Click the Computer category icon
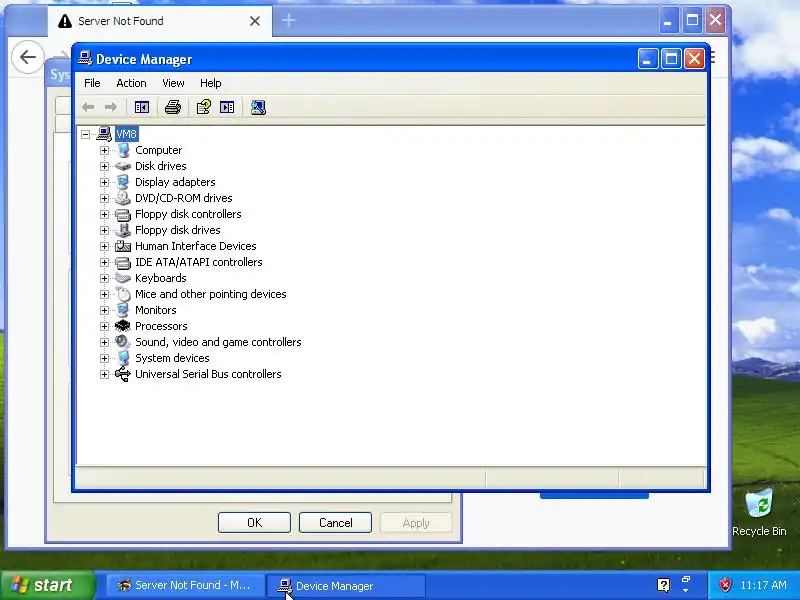Screen dimensions: 800x600 click(123, 150)
